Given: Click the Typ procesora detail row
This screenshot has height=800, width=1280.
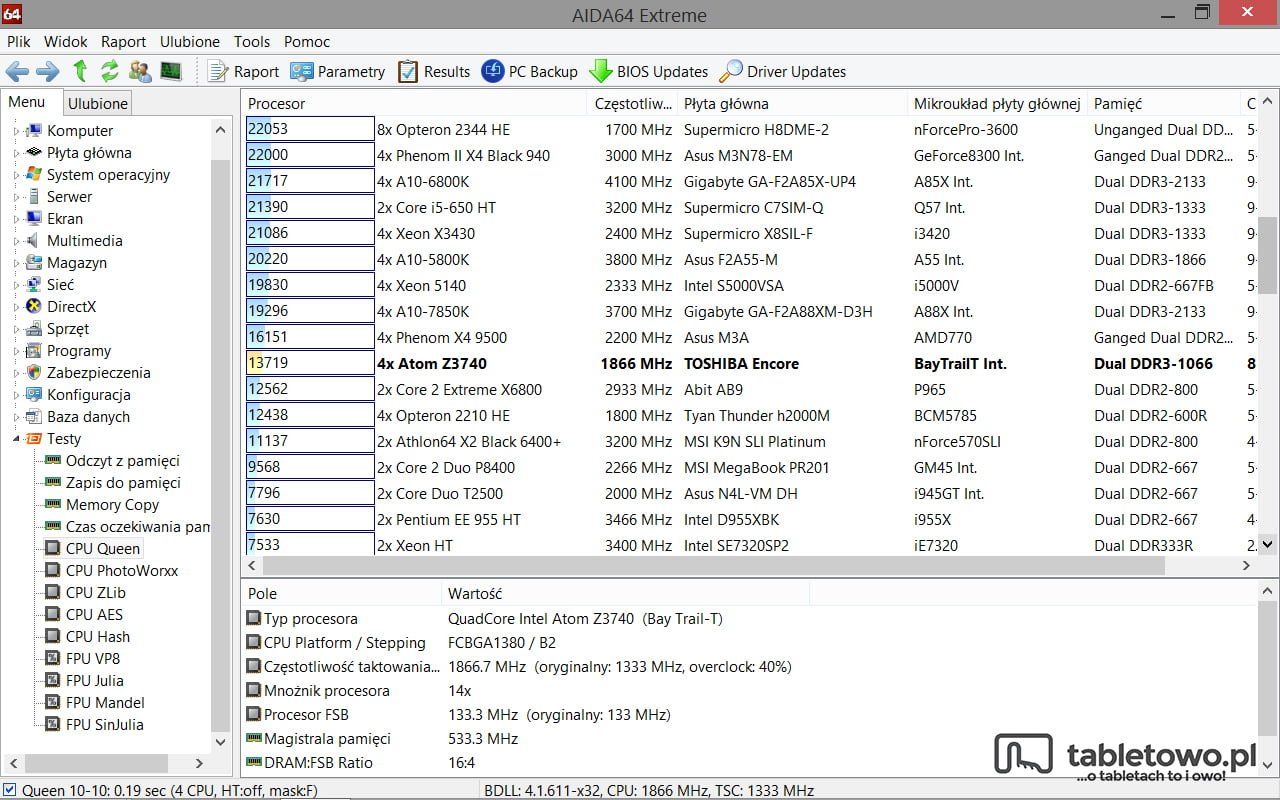Looking at the screenshot, I should click(x=750, y=619).
